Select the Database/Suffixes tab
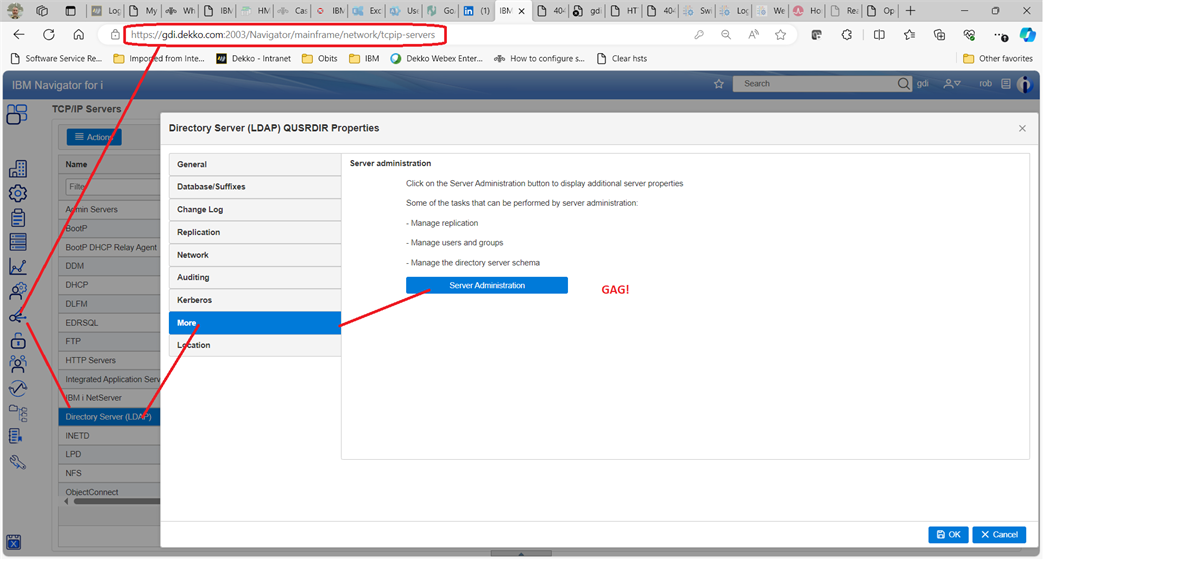The image size is (1200, 571). pos(255,187)
